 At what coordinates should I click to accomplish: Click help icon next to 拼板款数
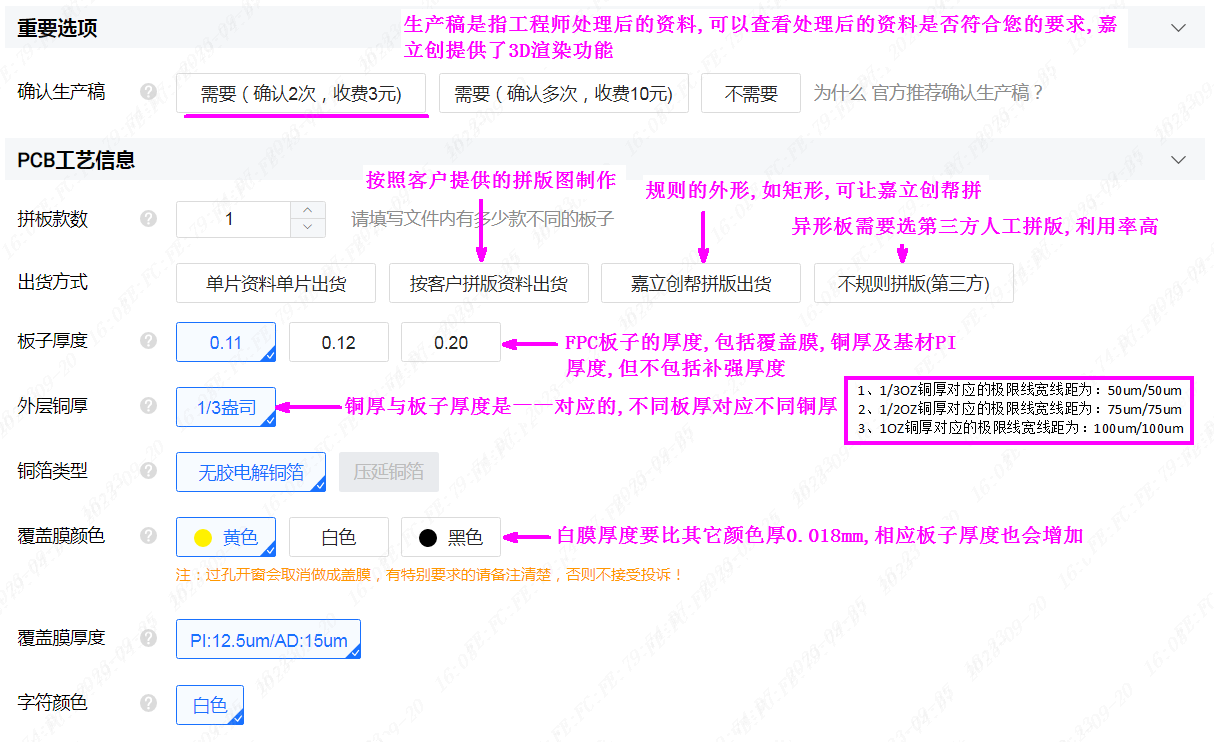point(148,218)
